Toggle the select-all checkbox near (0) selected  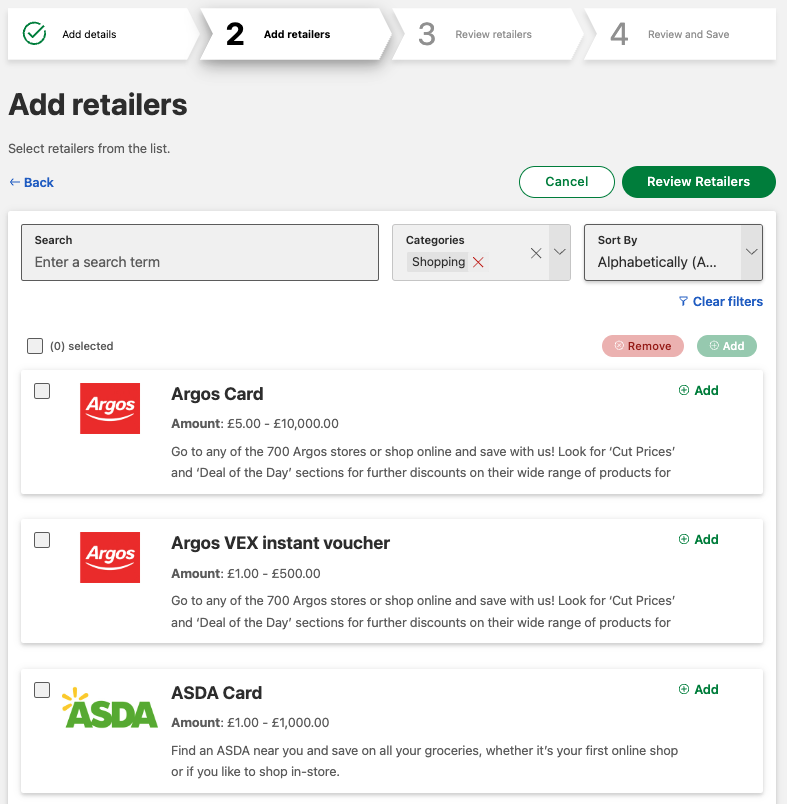[x=35, y=345]
